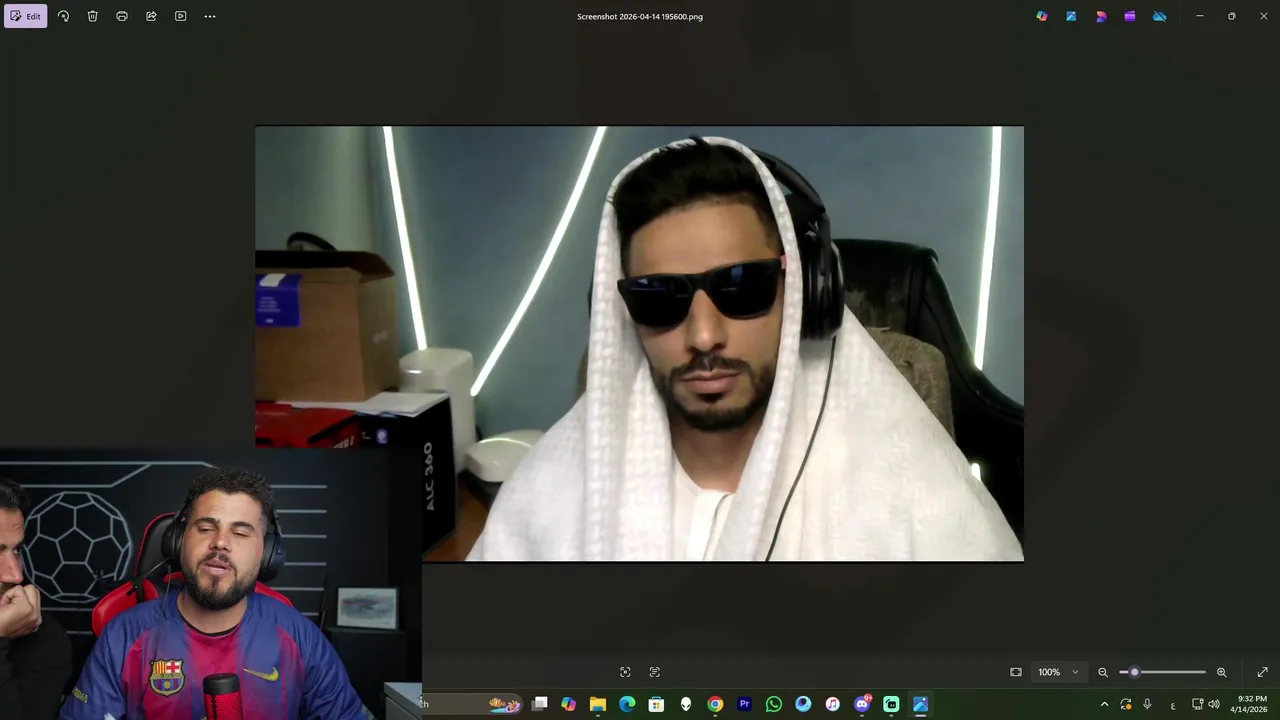Start slideshow with the play icon
Viewport: 1280px width, 720px height.
click(x=180, y=16)
